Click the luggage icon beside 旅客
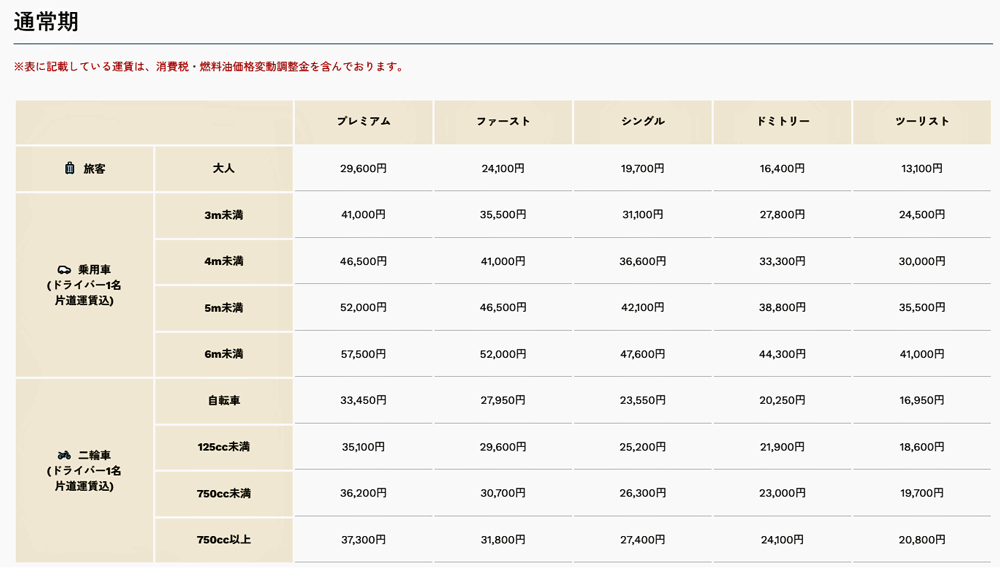 click(69, 169)
